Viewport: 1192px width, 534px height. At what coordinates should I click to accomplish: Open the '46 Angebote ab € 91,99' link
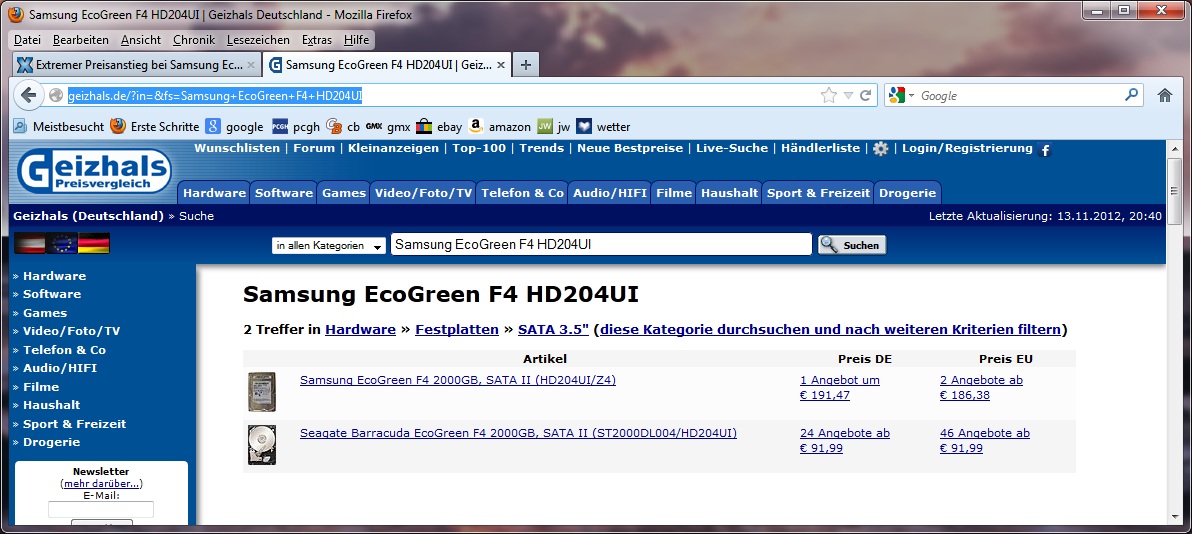pos(984,441)
